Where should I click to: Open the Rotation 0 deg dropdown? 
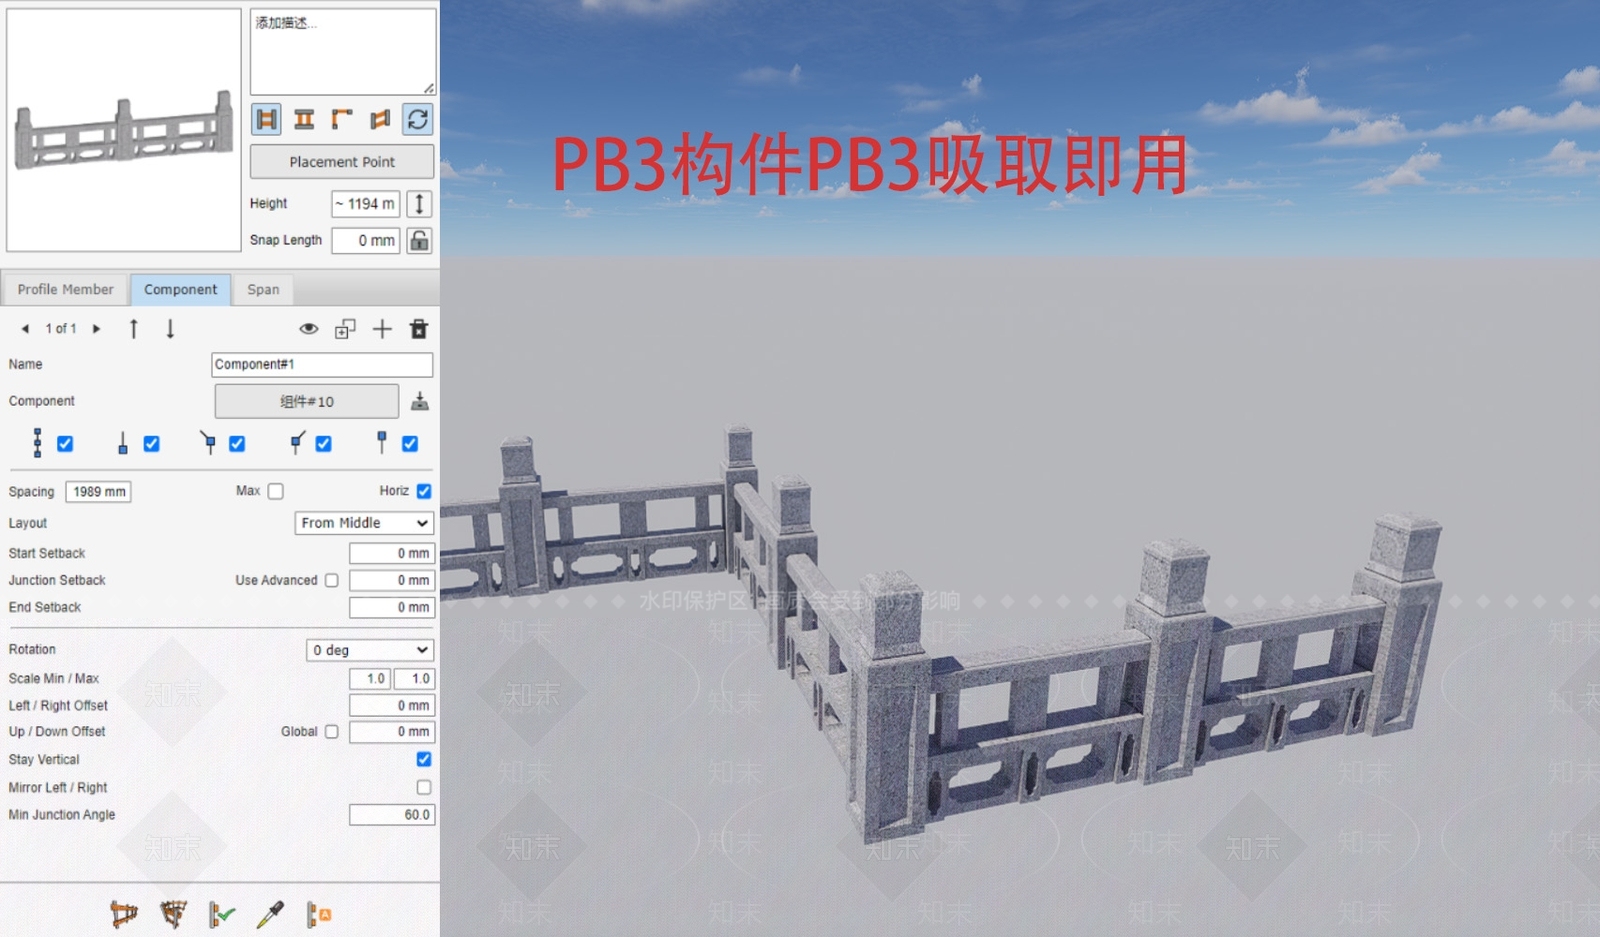pyautogui.click(x=370, y=650)
